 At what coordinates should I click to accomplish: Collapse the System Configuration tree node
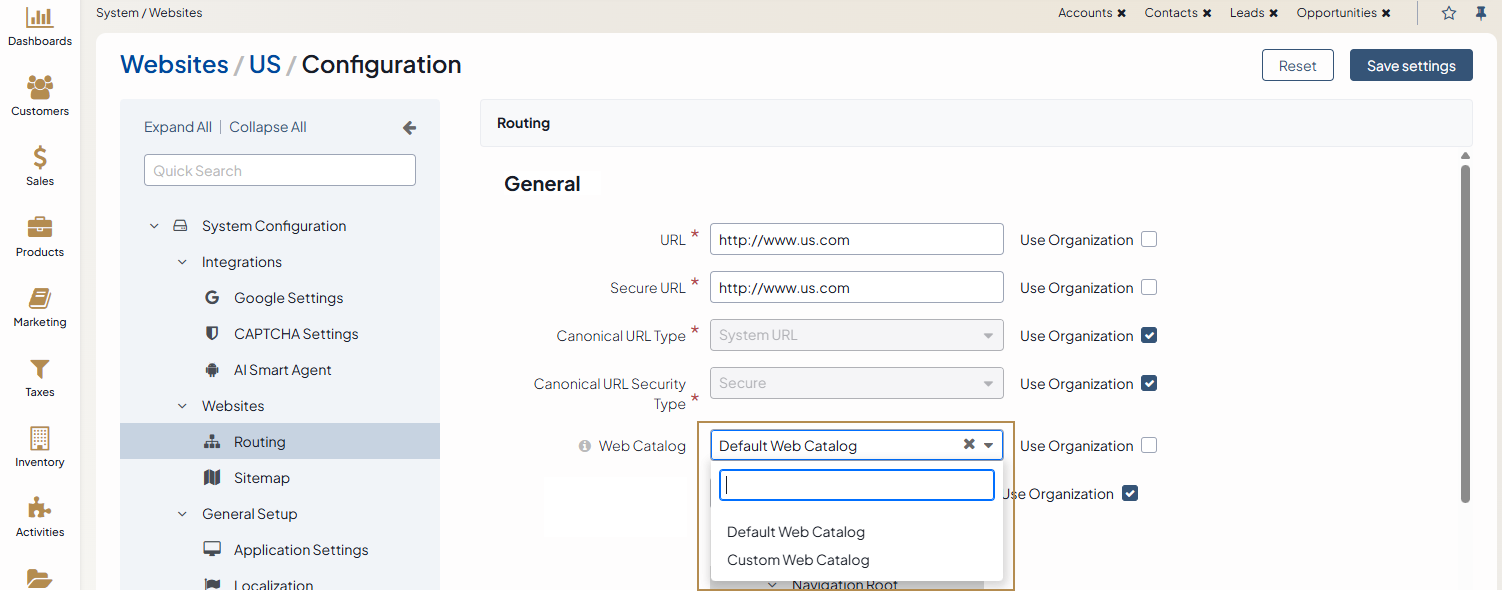[x=154, y=226]
